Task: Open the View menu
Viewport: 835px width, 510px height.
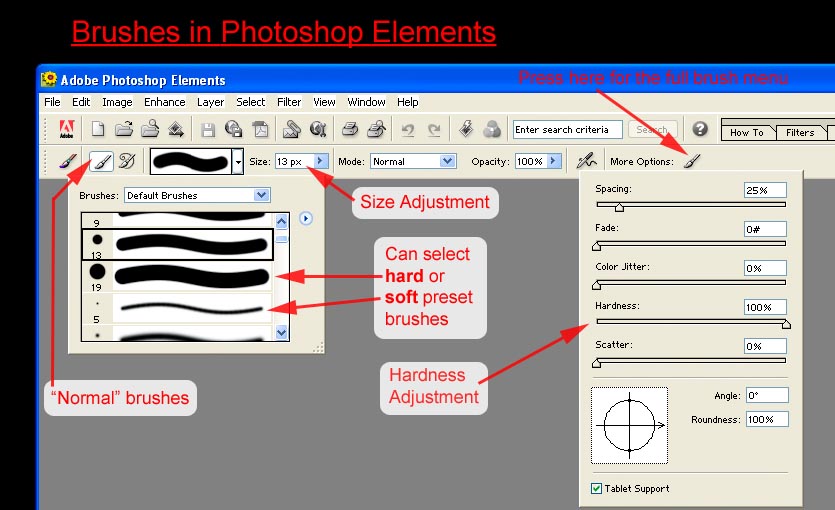Action: click(x=324, y=102)
